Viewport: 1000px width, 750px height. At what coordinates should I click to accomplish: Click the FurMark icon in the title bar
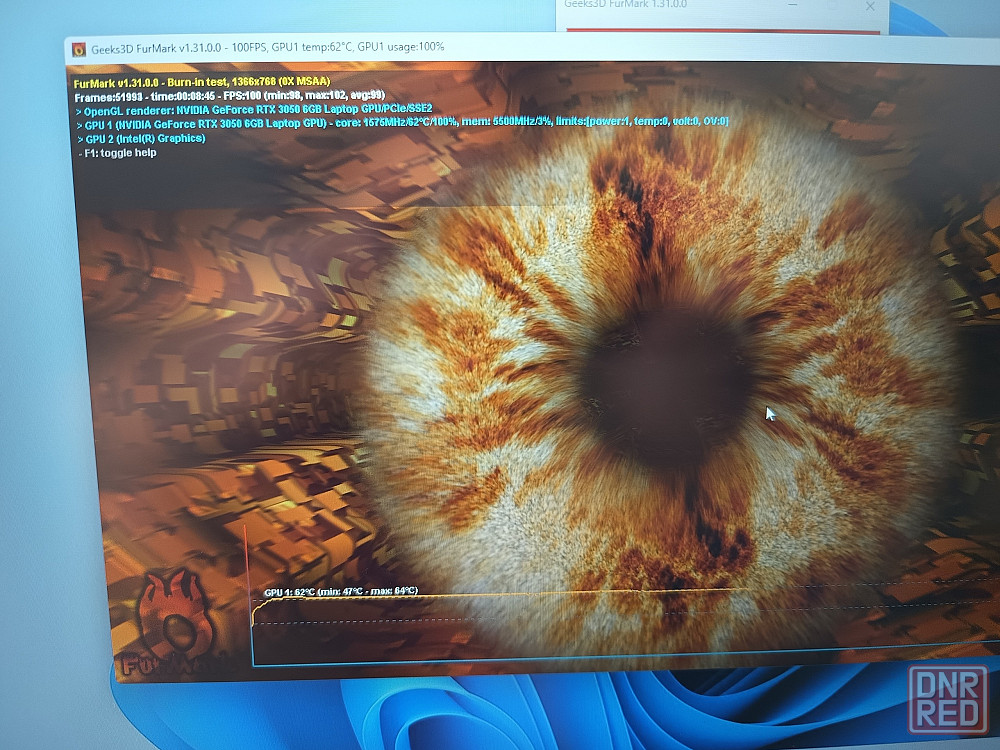79,49
